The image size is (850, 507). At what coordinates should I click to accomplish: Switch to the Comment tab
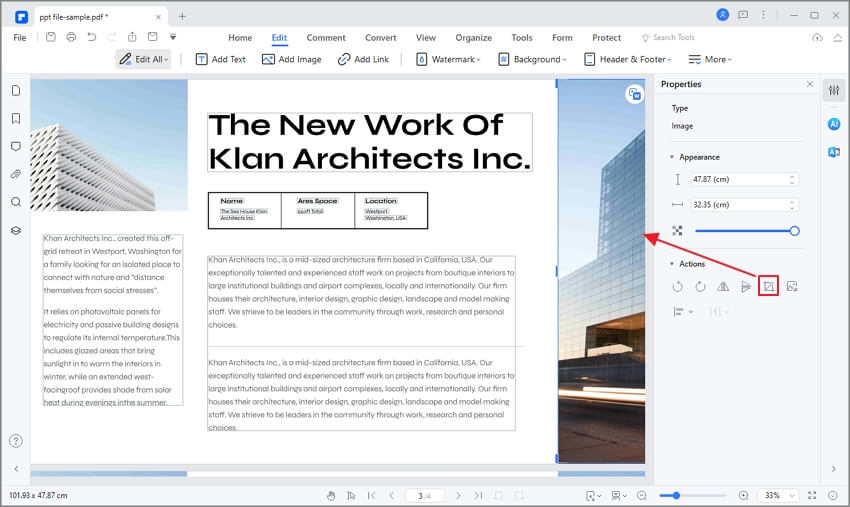pyautogui.click(x=326, y=37)
